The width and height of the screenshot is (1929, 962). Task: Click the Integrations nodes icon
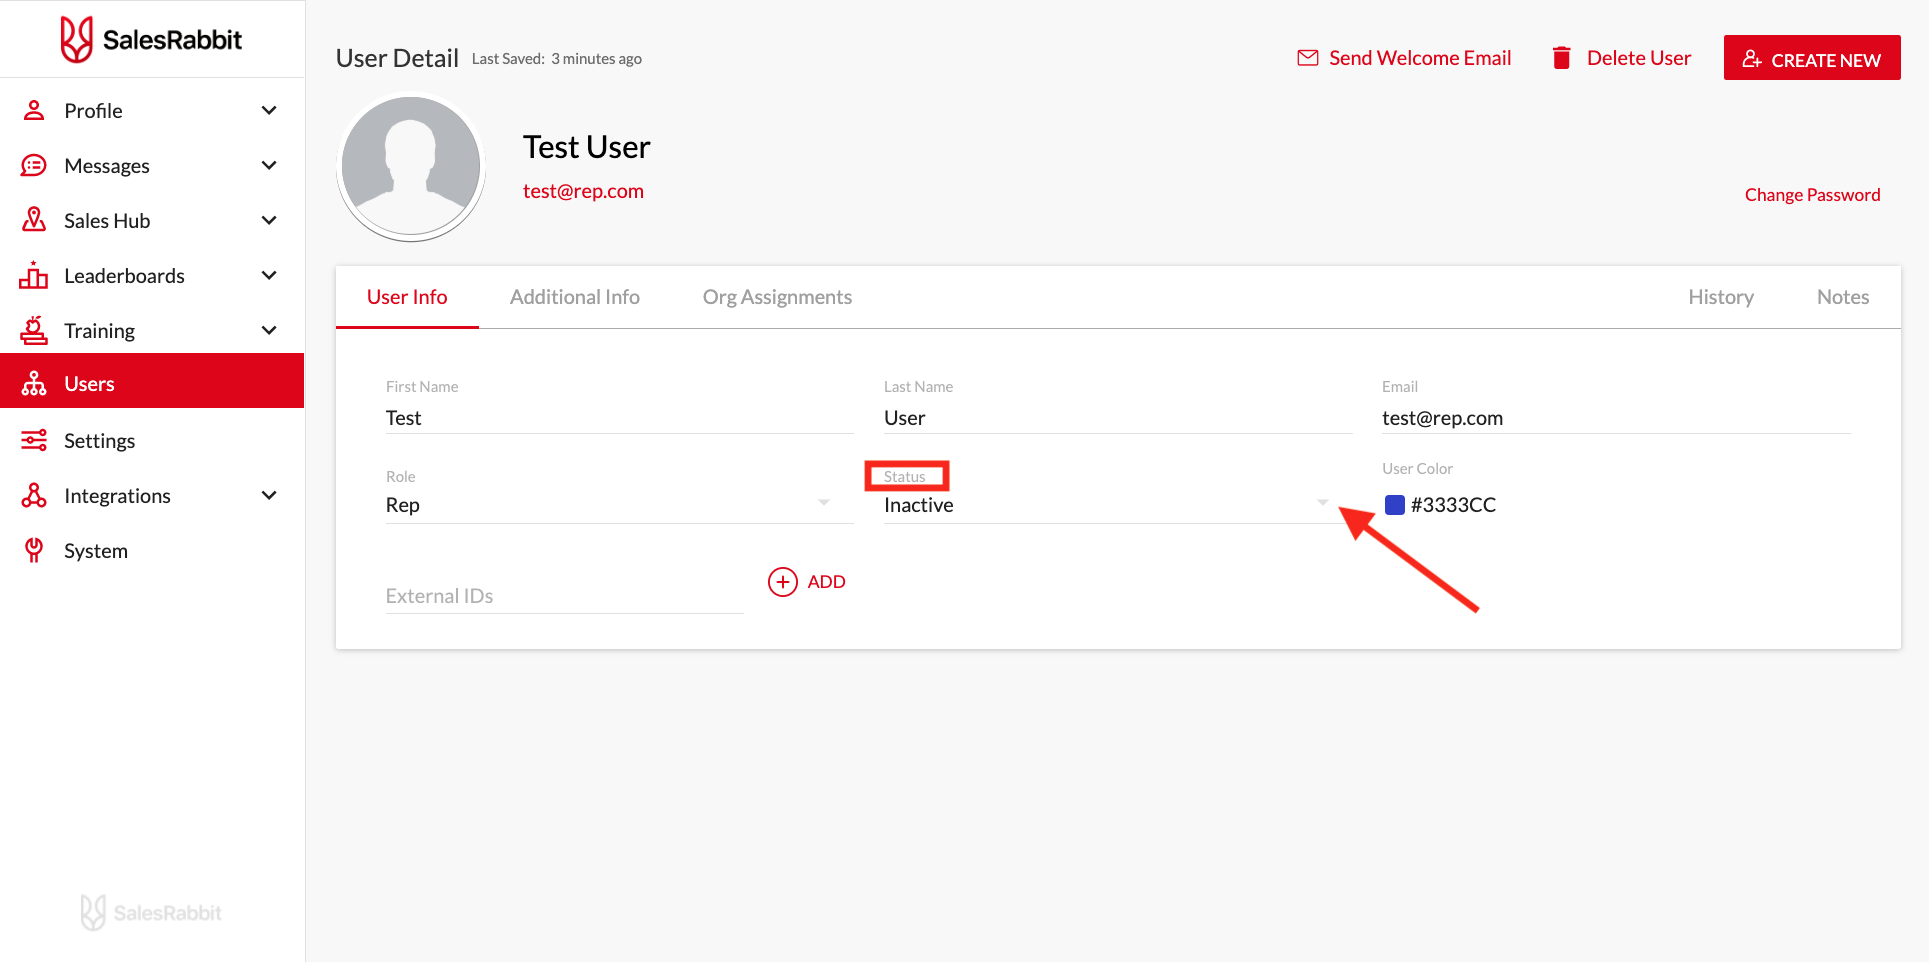(34, 495)
